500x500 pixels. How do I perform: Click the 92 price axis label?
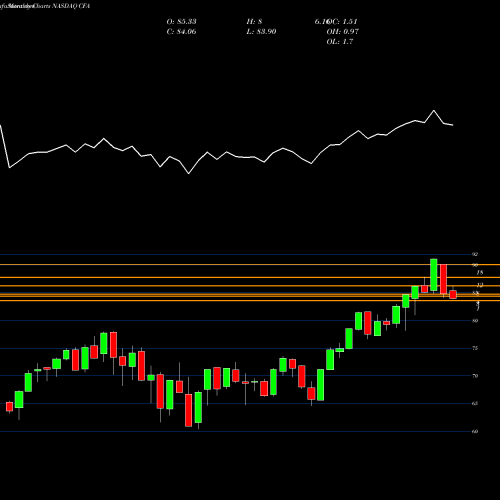point(475,254)
